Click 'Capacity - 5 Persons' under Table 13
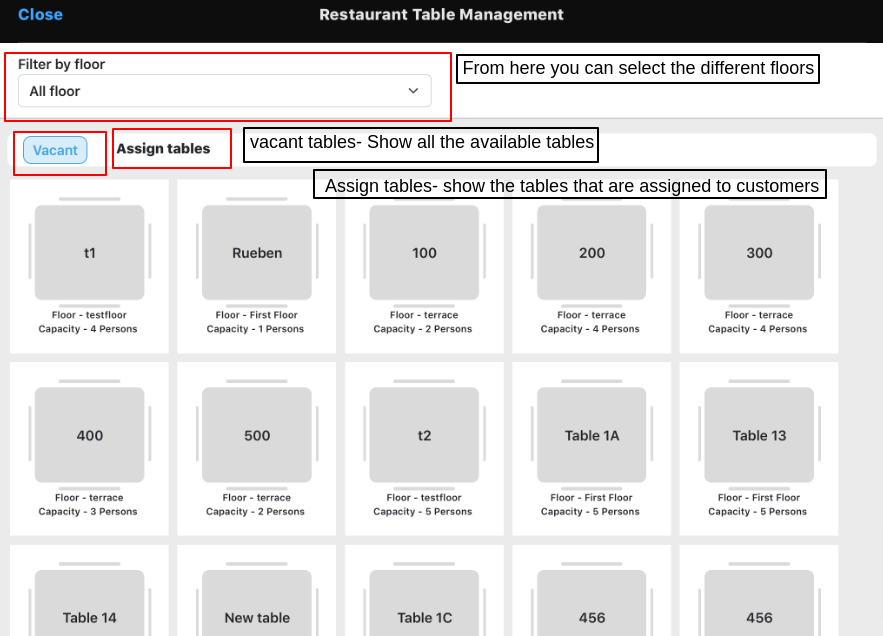Screen dimensions: 883x636 point(757,512)
